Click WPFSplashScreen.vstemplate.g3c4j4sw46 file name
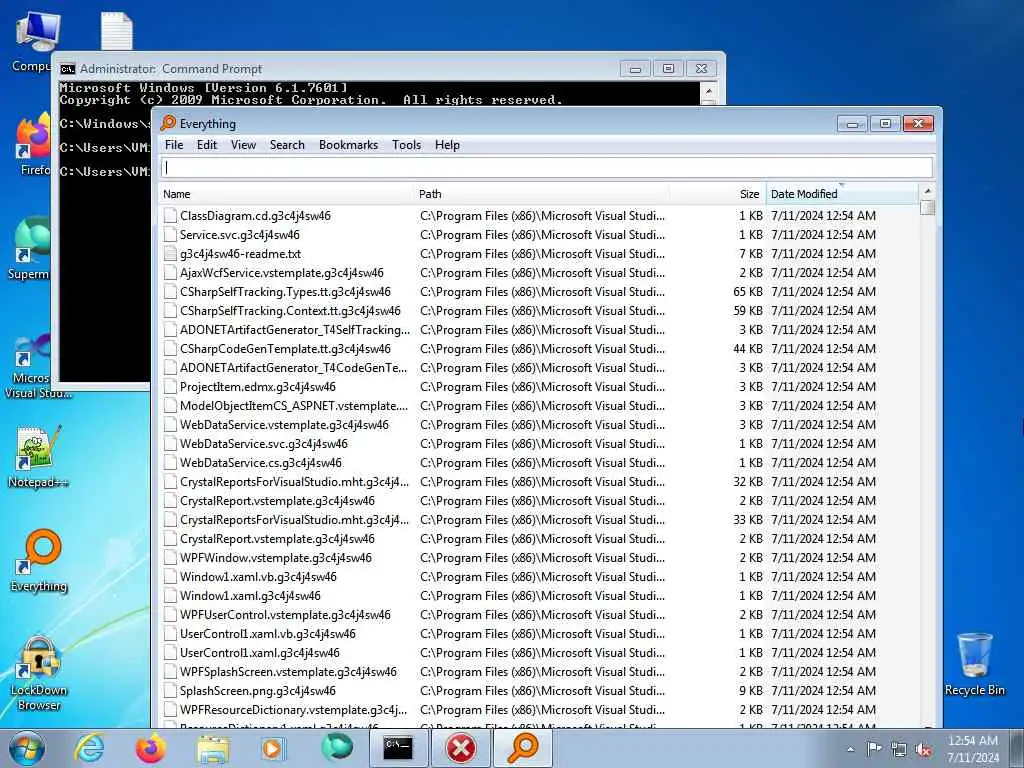Viewport: 1024px width, 768px height. coord(288,671)
